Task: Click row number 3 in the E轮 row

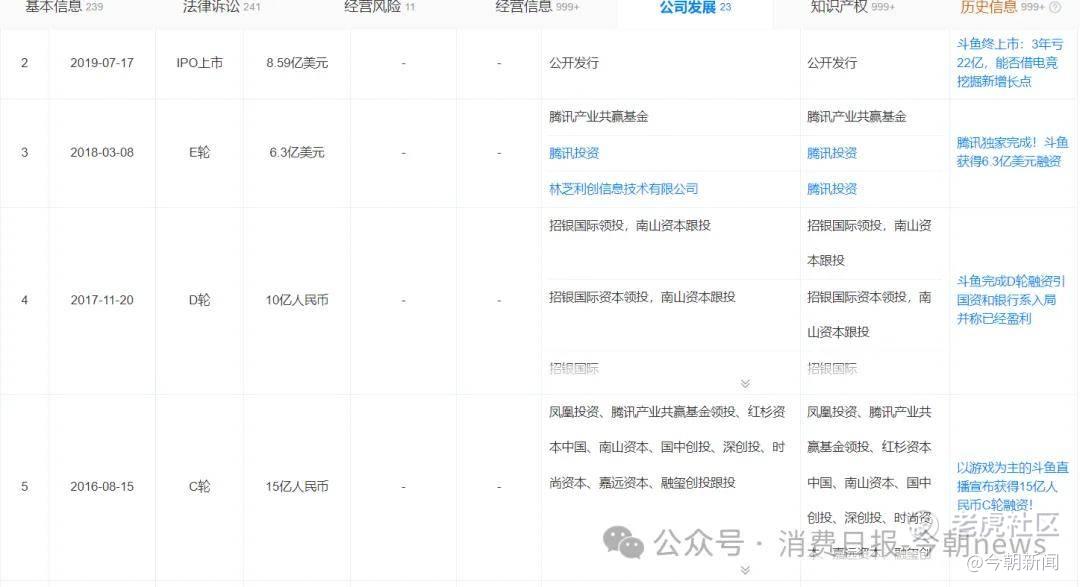Action: (x=25, y=152)
